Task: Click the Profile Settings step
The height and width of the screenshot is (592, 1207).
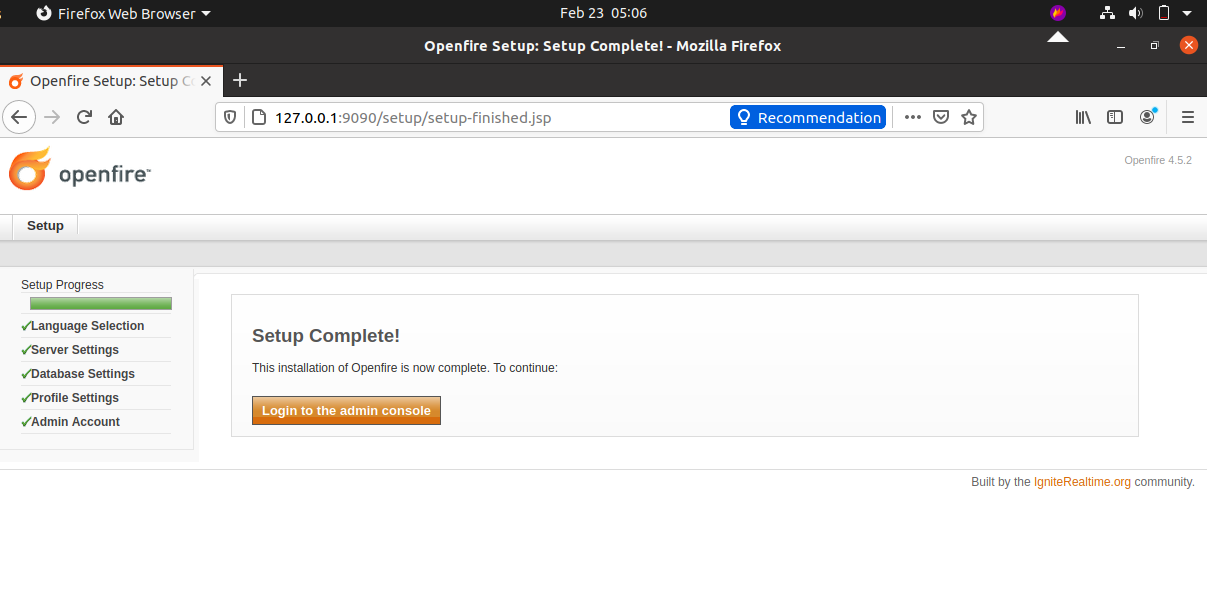Action: 75,398
